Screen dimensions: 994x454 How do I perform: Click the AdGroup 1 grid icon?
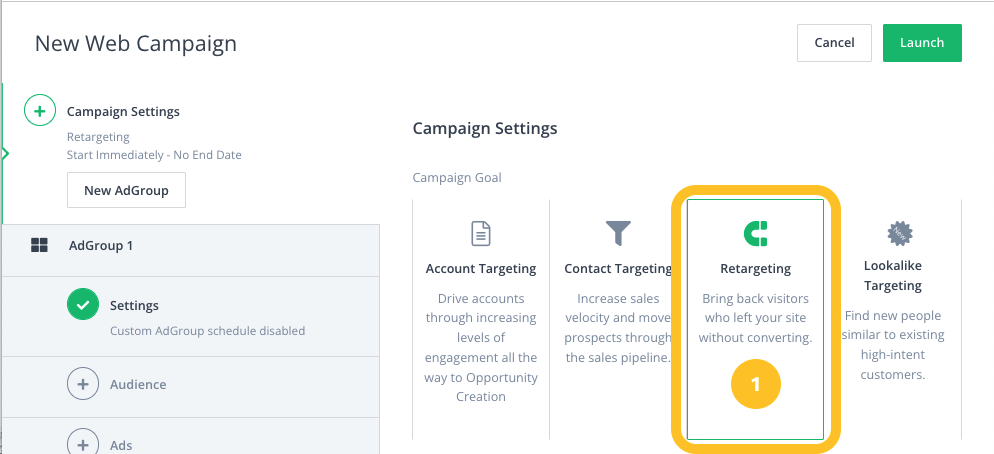click(39, 246)
